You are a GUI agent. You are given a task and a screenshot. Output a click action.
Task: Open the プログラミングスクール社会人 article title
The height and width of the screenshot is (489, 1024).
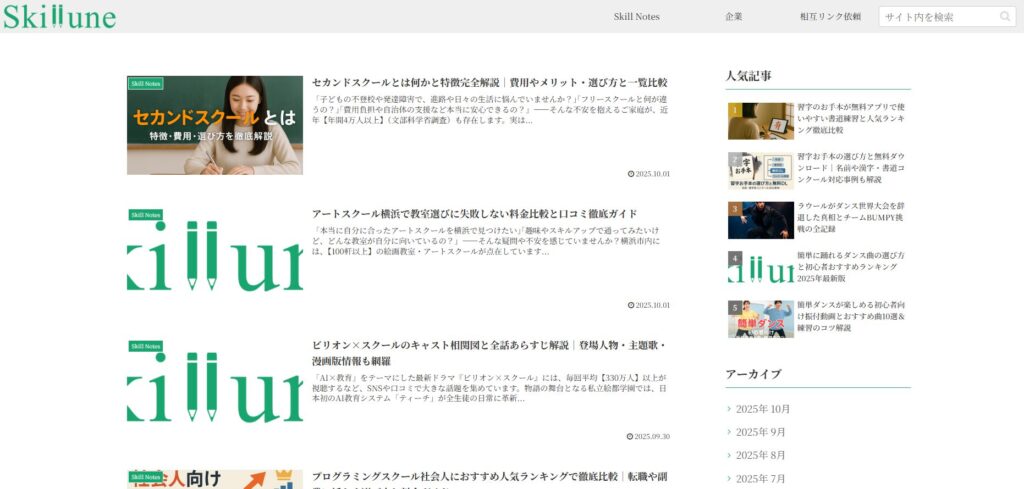coord(488,477)
